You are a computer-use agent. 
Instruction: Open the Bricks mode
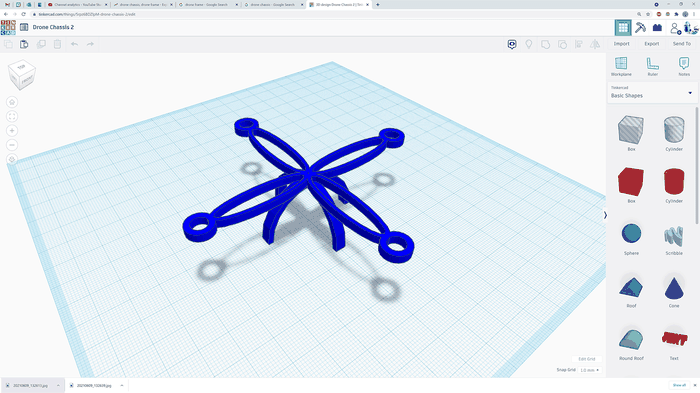(x=657, y=27)
